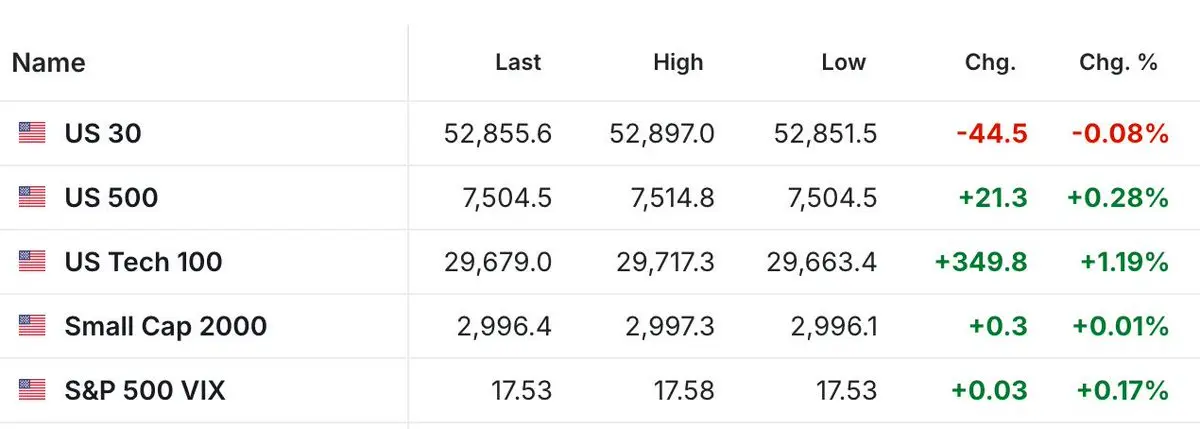
Task: Sort by the Chg. % column header
Action: point(1118,62)
